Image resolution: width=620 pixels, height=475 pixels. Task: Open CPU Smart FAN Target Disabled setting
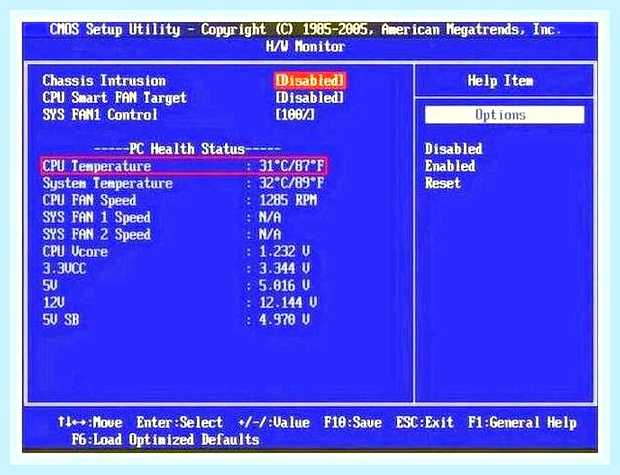[310, 98]
